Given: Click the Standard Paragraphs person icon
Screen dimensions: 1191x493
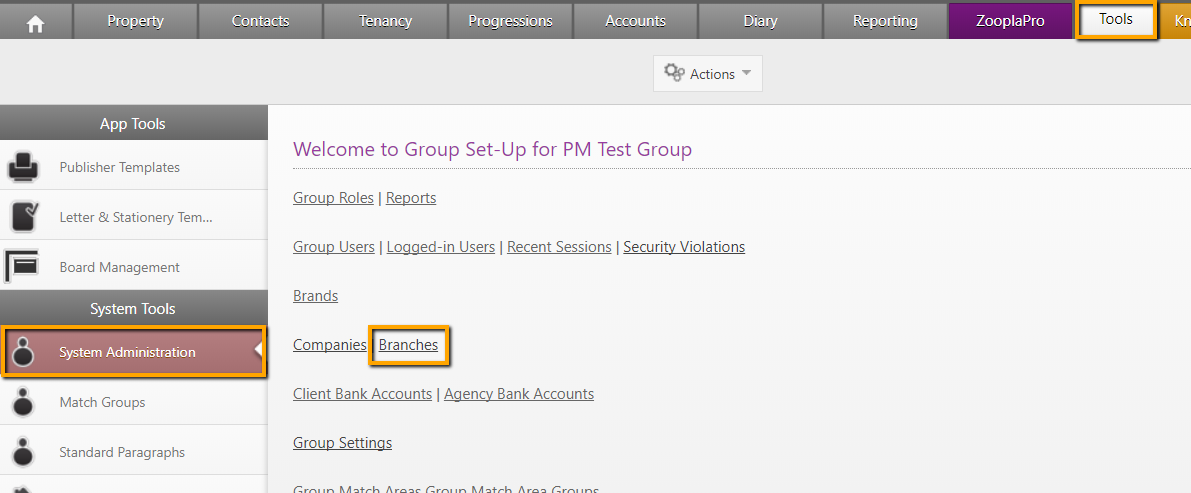Looking at the screenshot, I should [24, 452].
